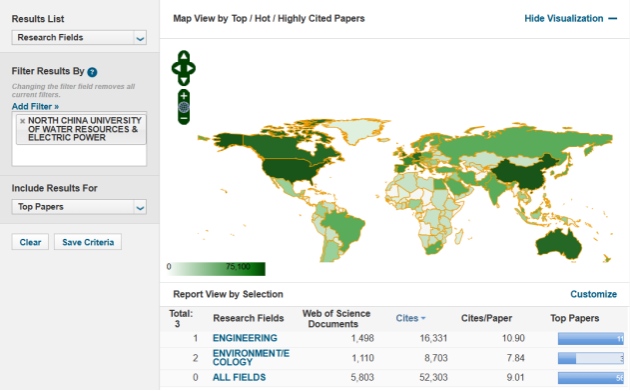Zoom in on the map with the plus
The width and height of the screenshot is (630, 391).
[x=184, y=96]
